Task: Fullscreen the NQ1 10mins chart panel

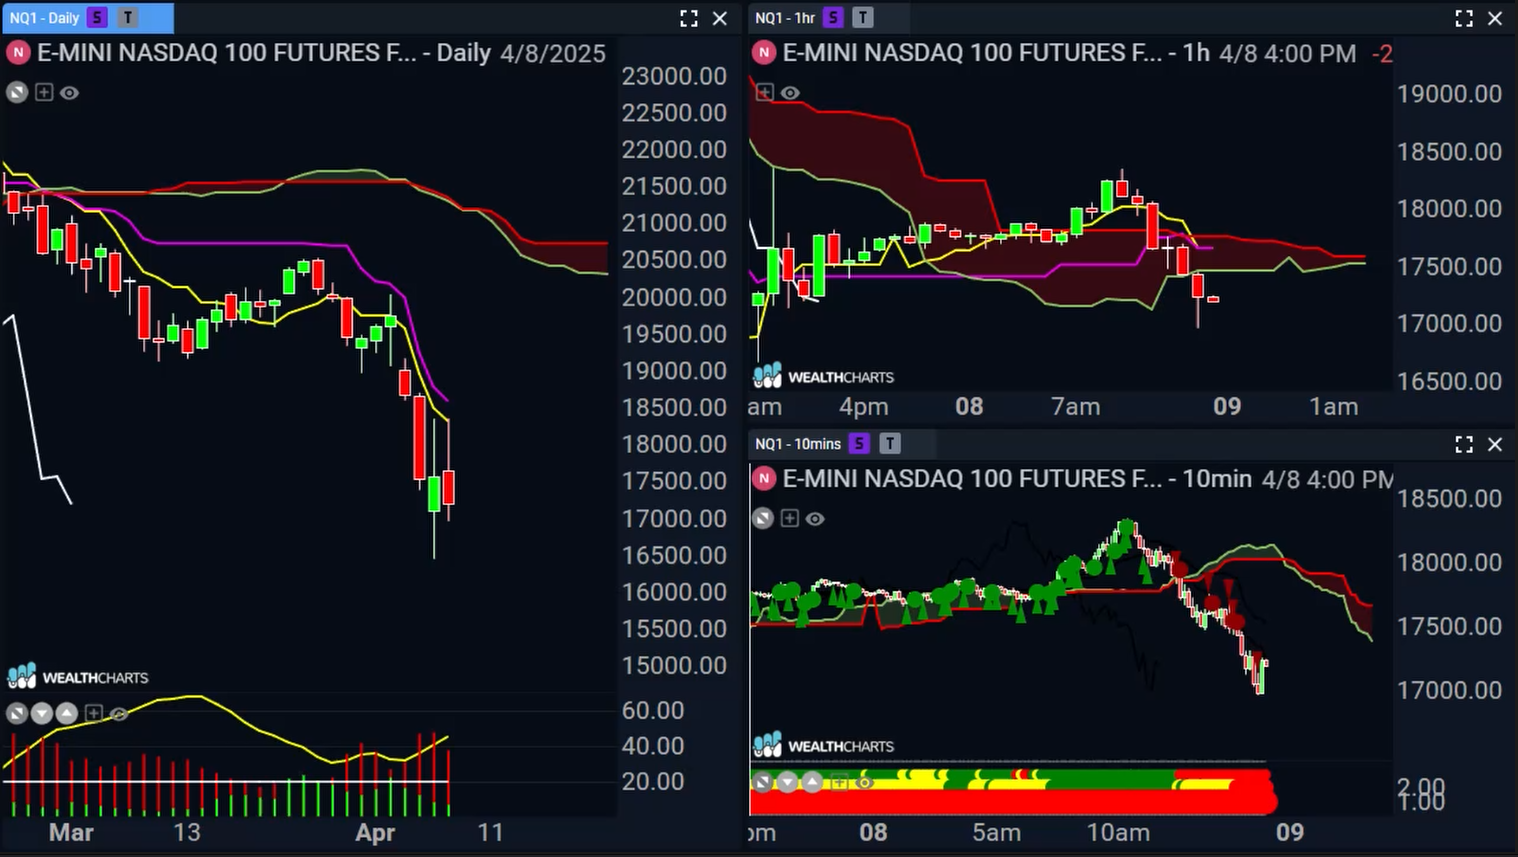Action: [1464, 444]
